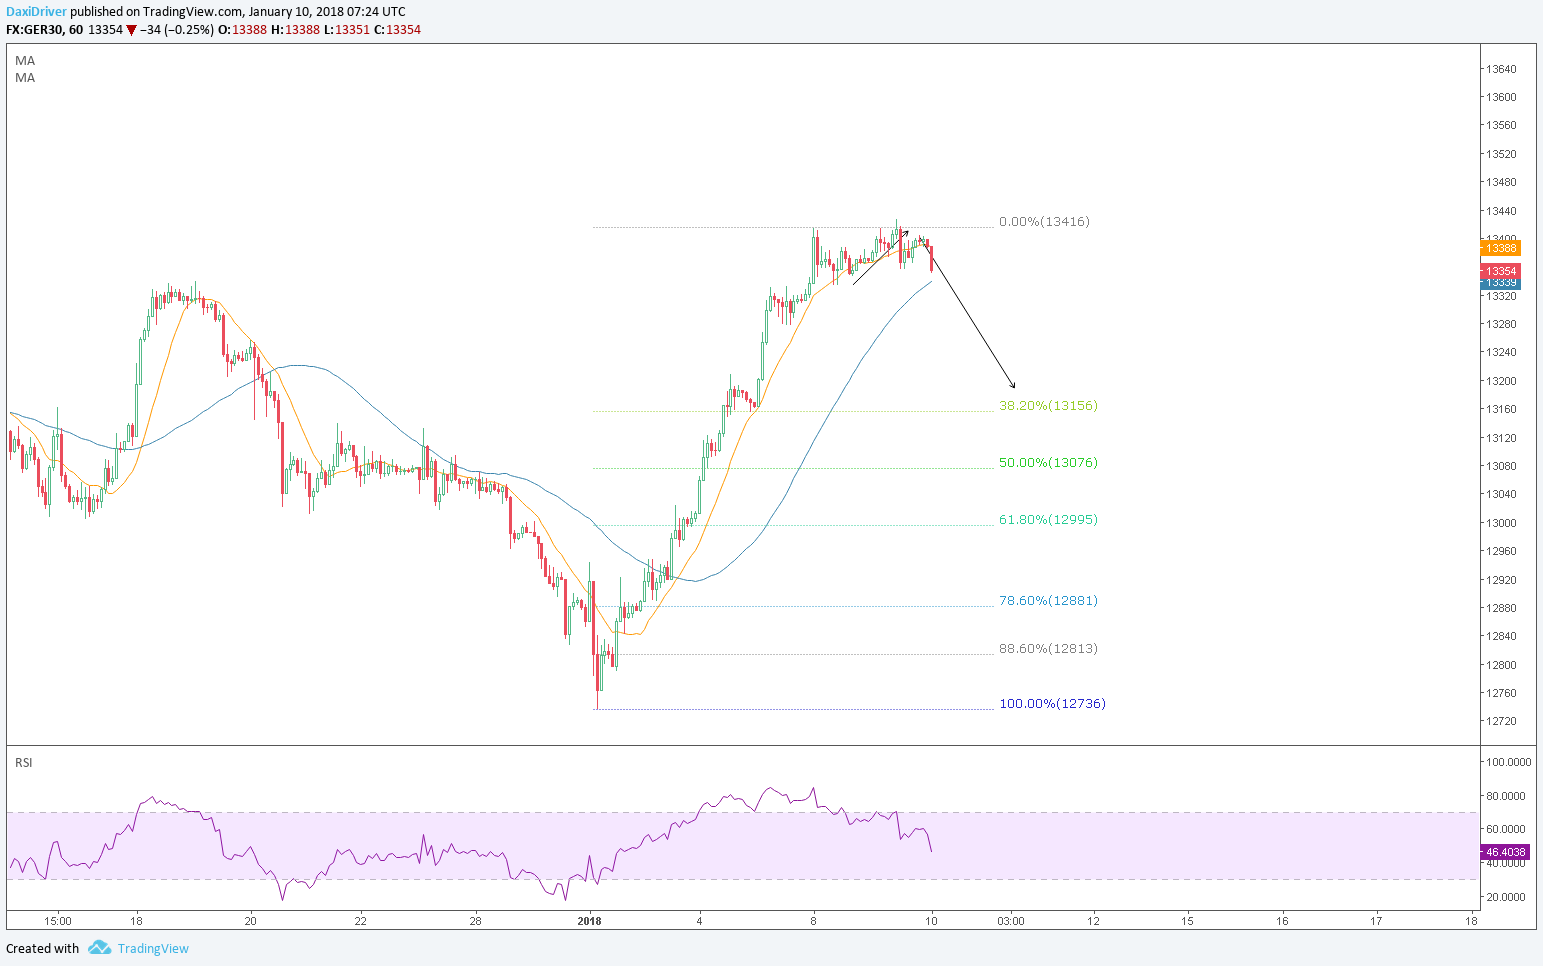The width and height of the screenshot is (1543, 966).
Task: Click the 13520 price axis label
Action: click(x=1501, y=155)
